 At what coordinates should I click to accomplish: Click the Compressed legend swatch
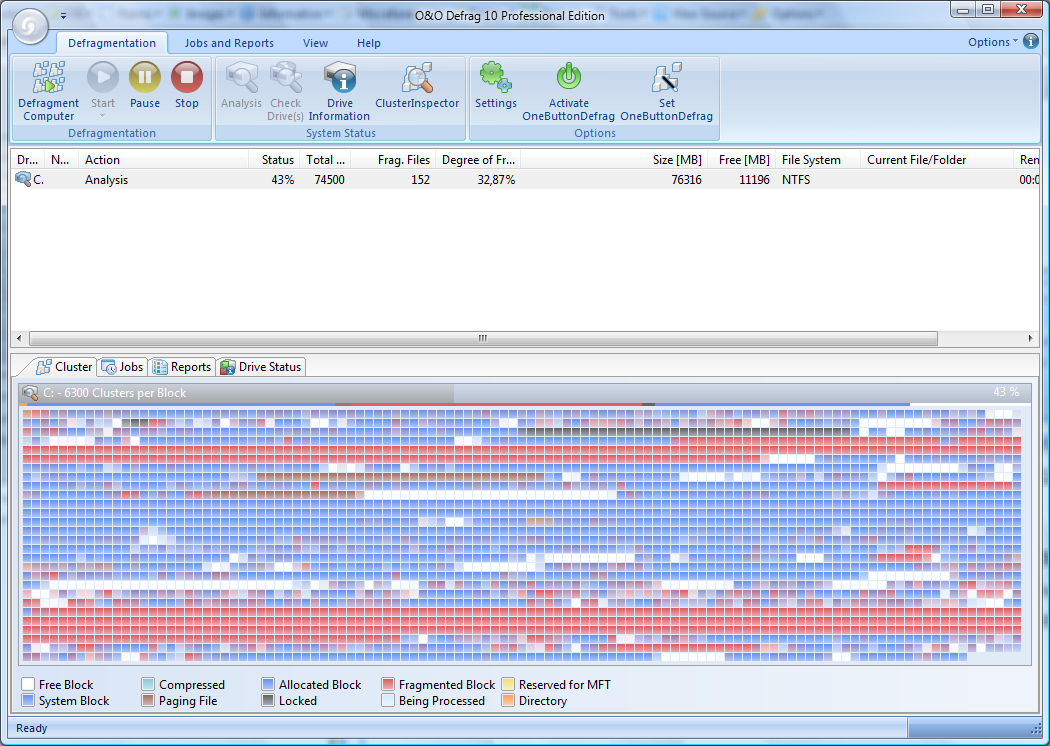point(148,684)
